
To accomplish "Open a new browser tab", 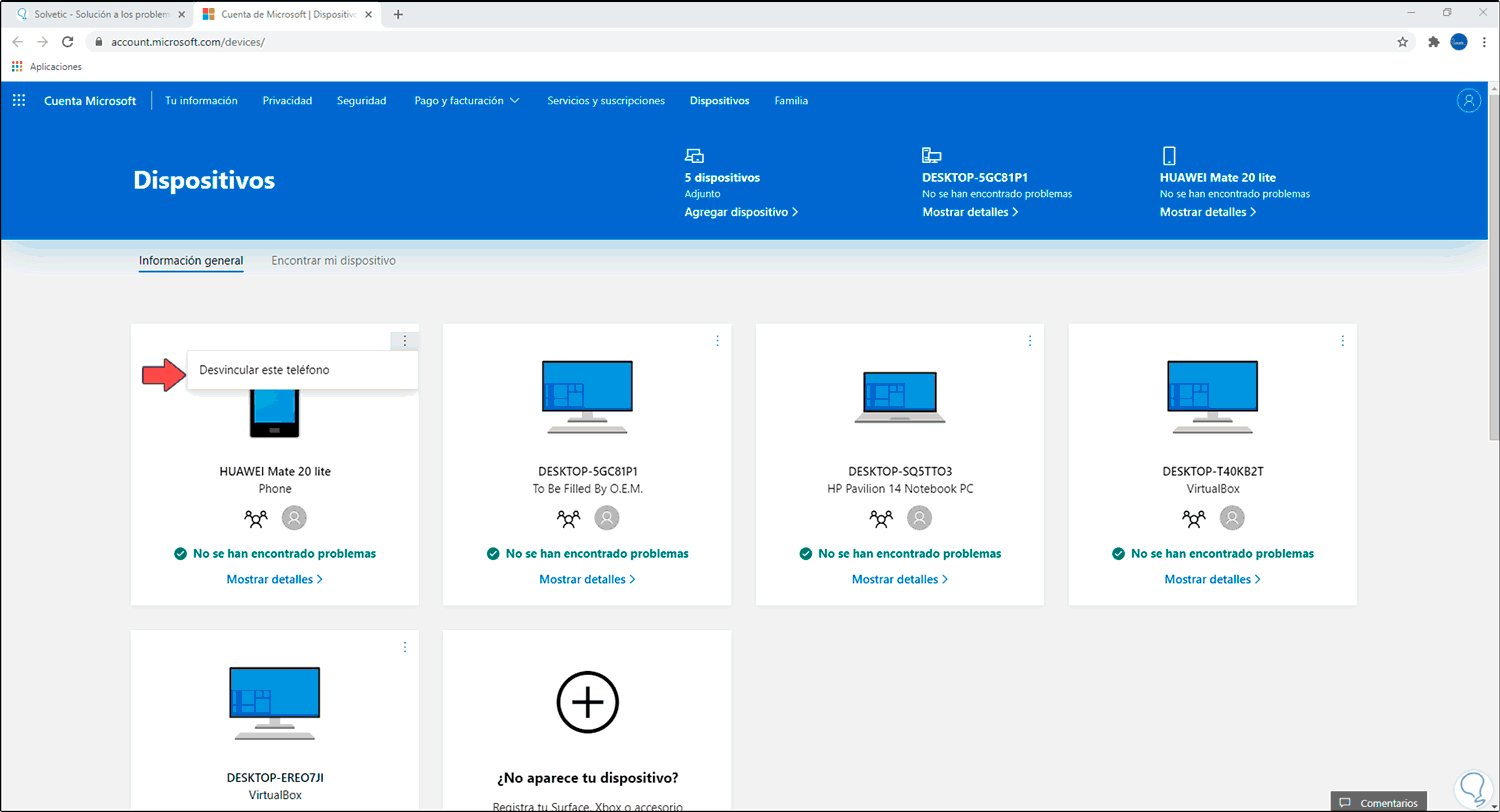I will [398, 14].
